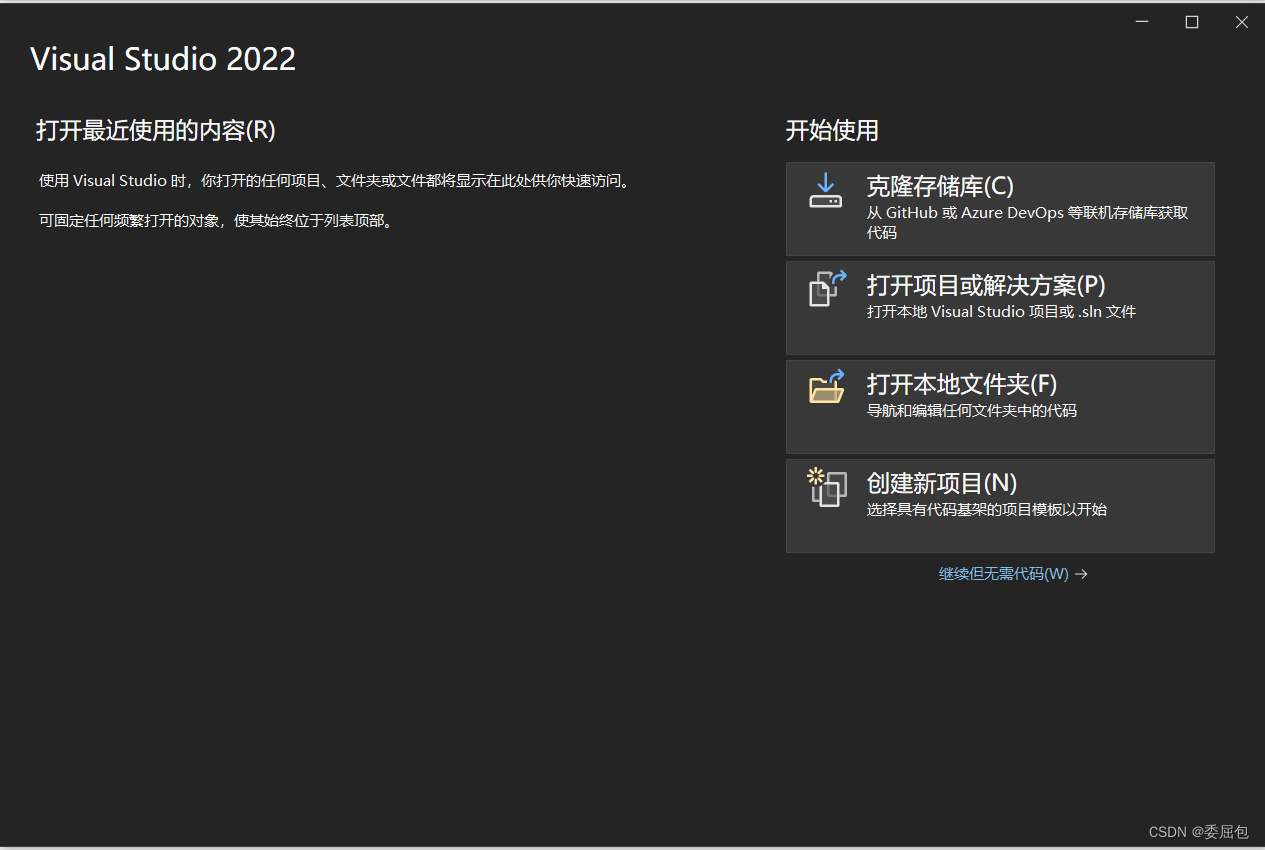Minimize the Visual Studio start window
The height and width of the screenshot is (850, 1265).
coord(1142,22)
